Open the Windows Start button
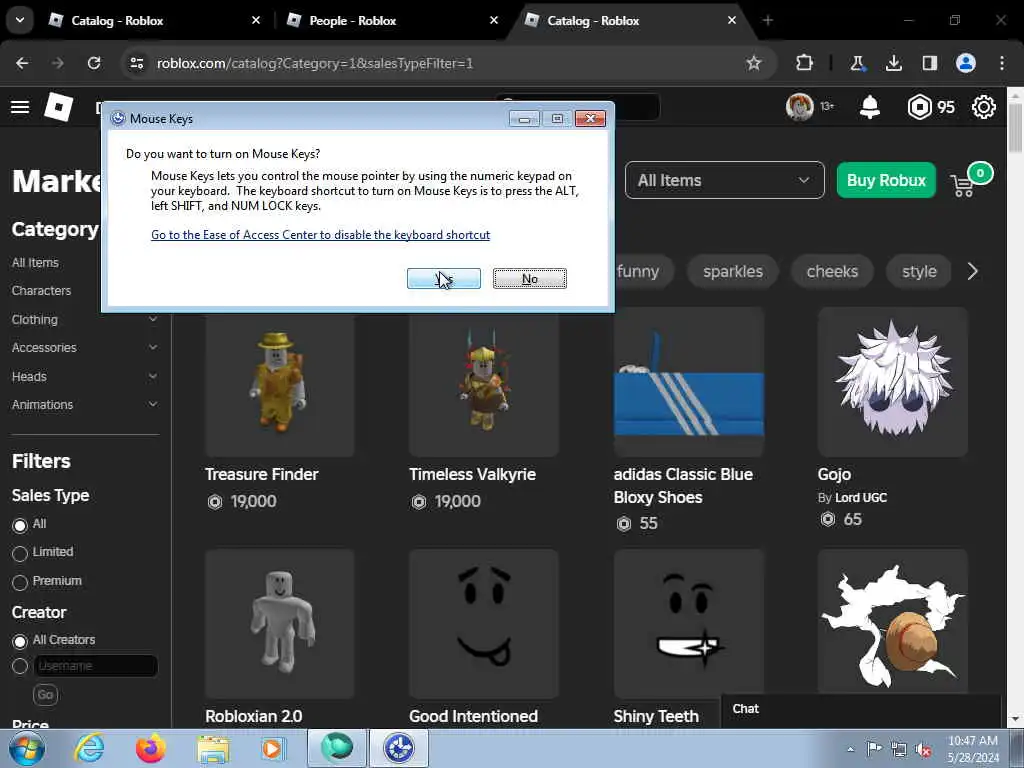The width and height of the screenshot is (1024, 768). pyautogui.click(x=26, y=748)
